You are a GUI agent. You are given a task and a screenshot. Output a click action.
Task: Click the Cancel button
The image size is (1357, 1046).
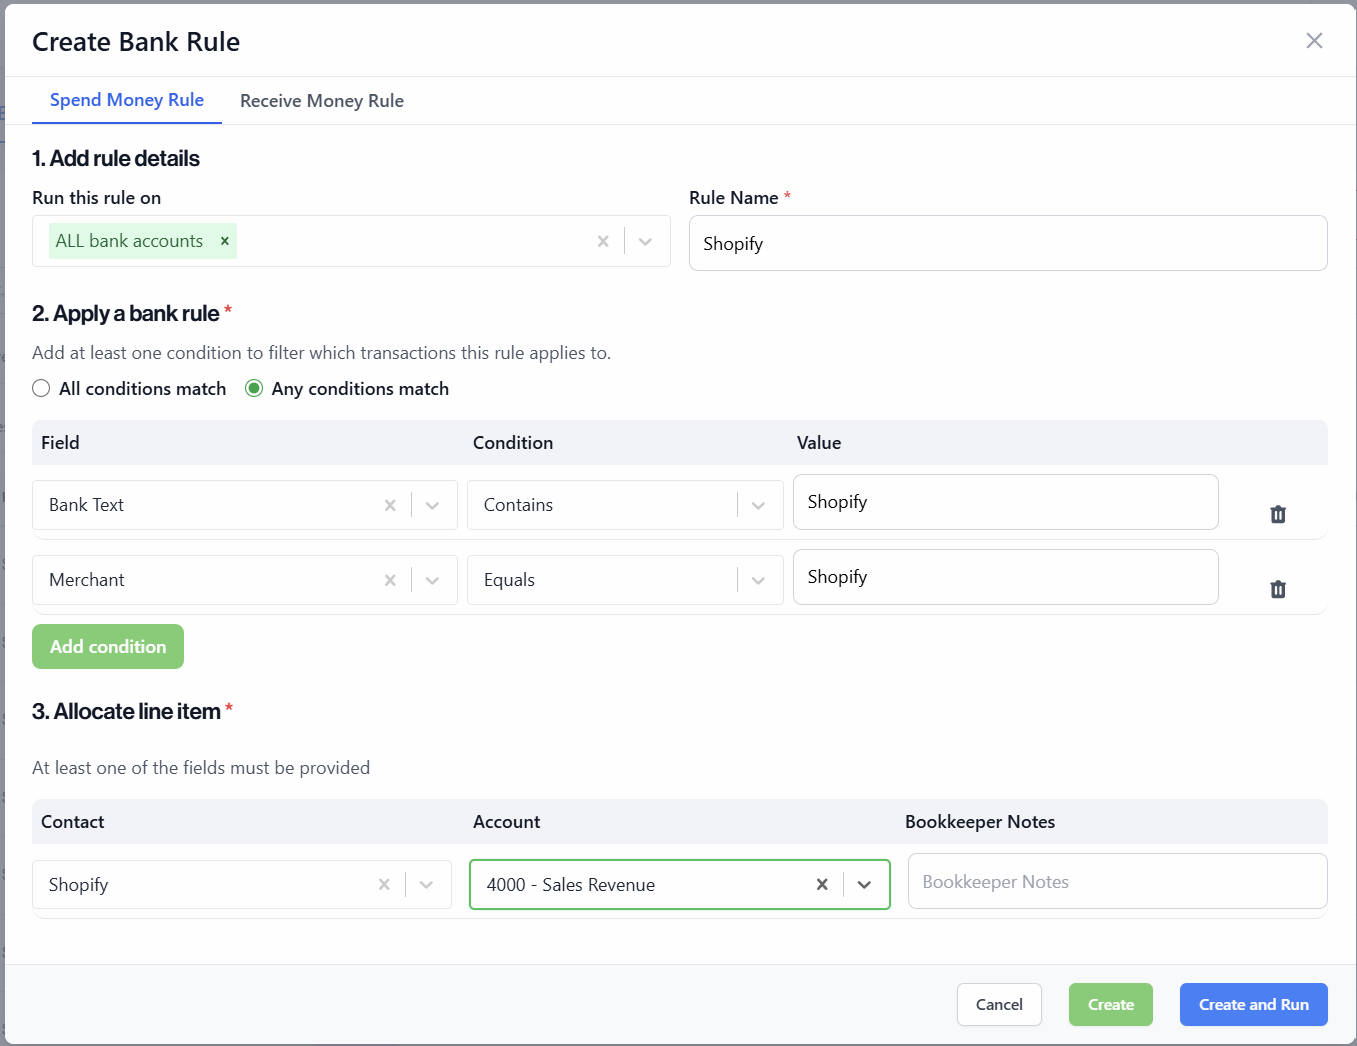999,1004
